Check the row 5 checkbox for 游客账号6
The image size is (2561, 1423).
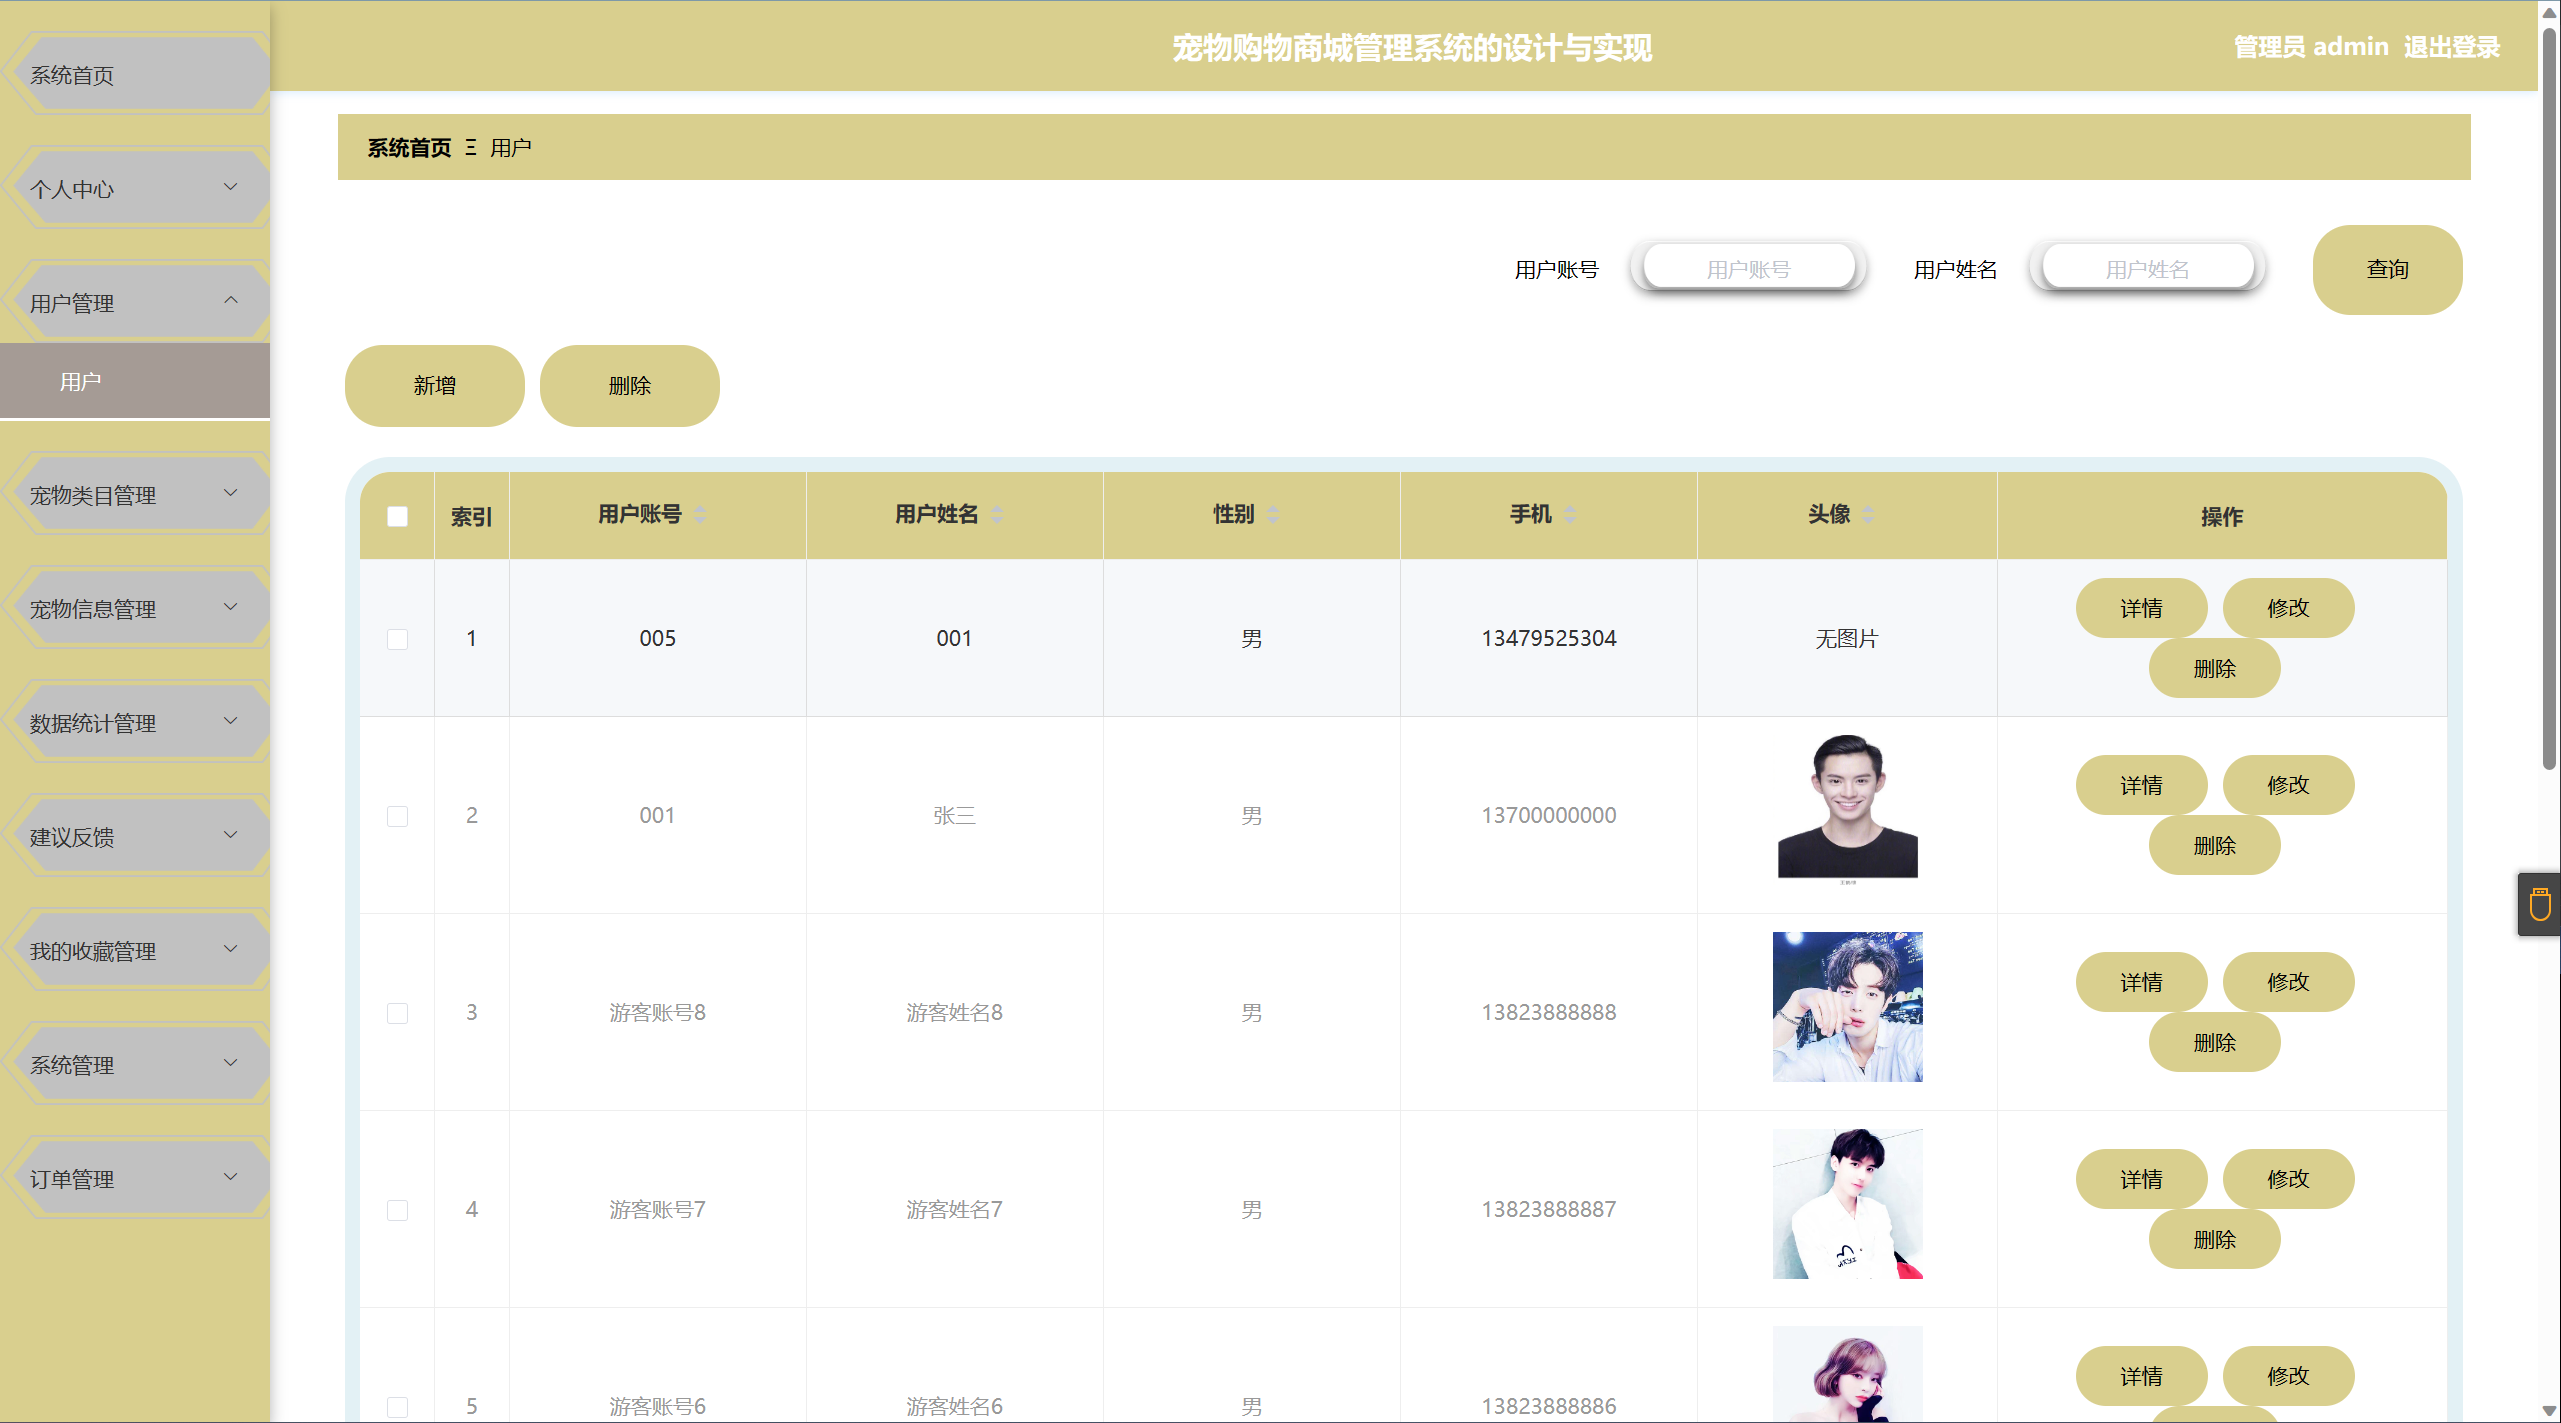pos(397,1407)
